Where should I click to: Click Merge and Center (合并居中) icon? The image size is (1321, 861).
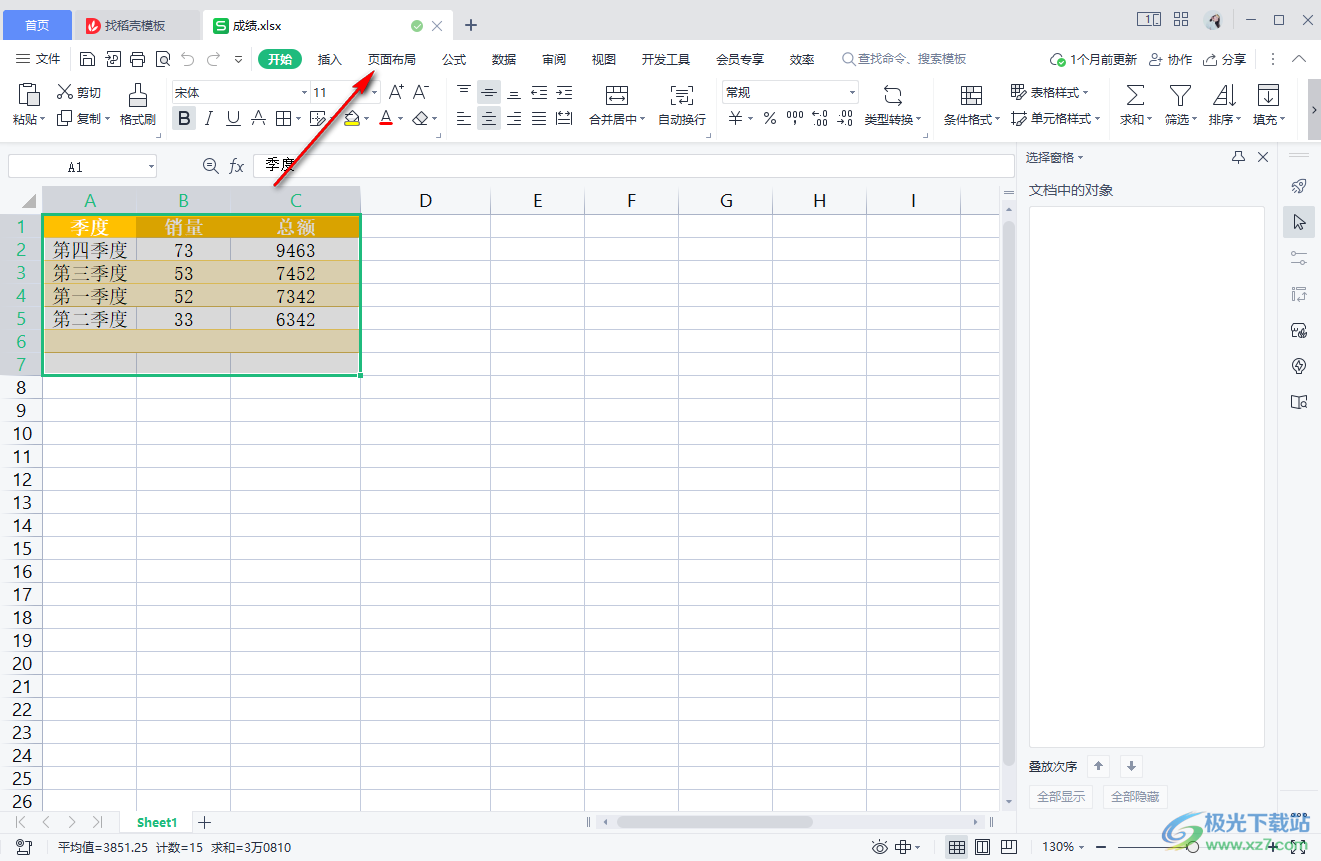(x=617, y=96)
